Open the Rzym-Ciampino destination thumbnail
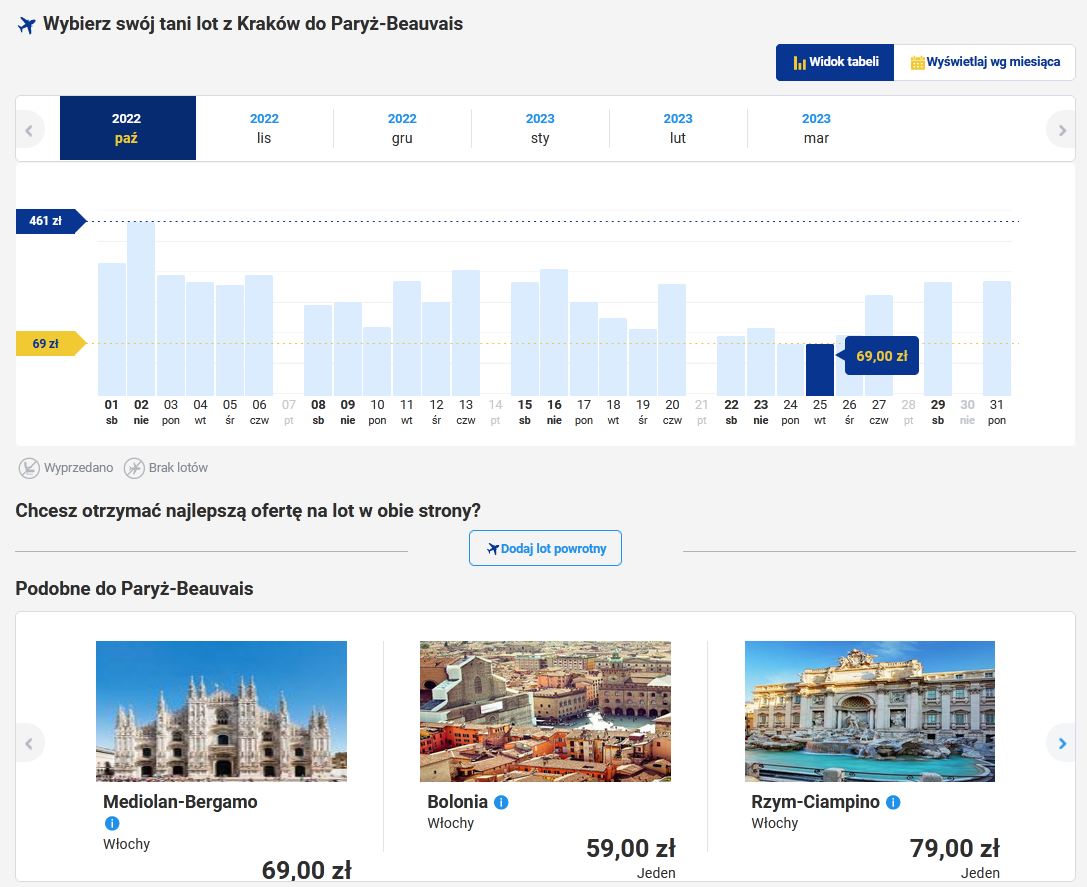The height and width of the screenshot is (887, 1087). 869,711
